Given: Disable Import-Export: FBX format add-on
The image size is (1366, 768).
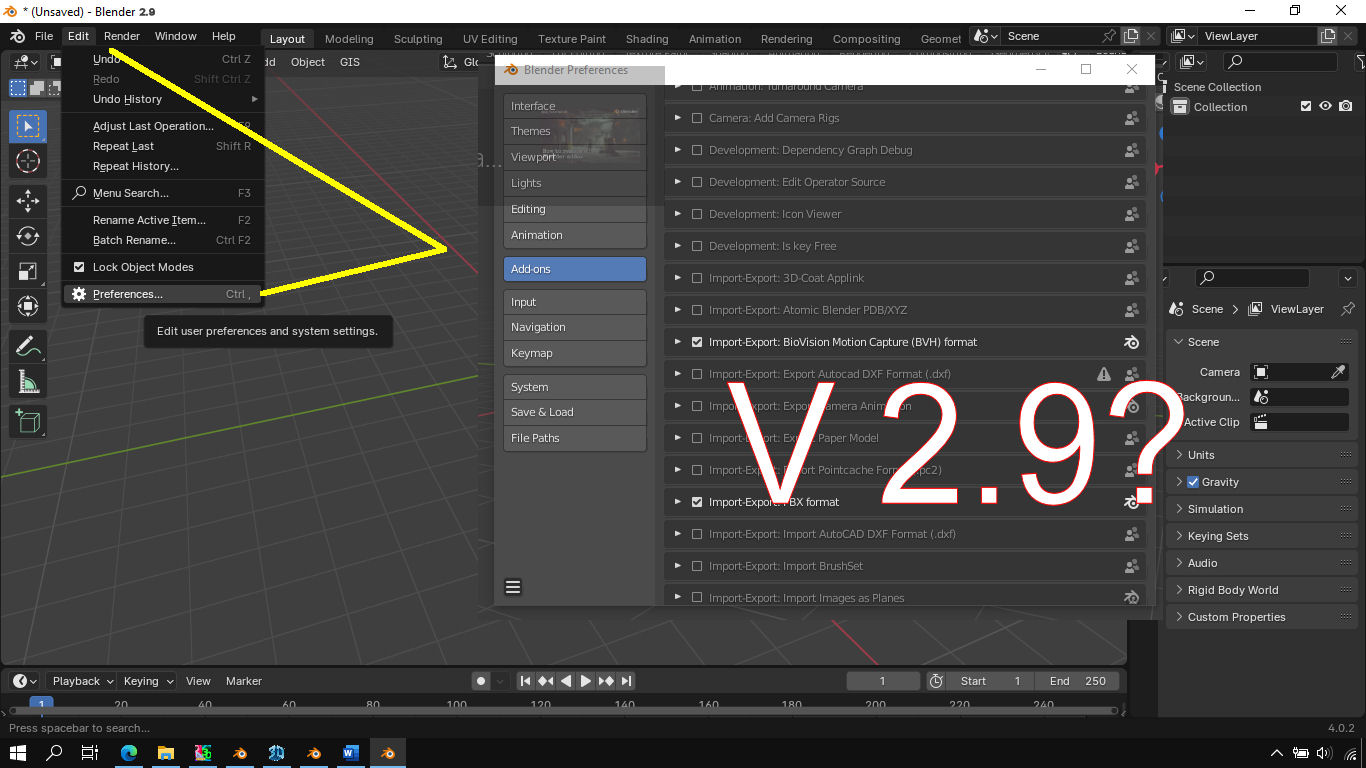Looking at the screenshot, I should click(697, 502).
